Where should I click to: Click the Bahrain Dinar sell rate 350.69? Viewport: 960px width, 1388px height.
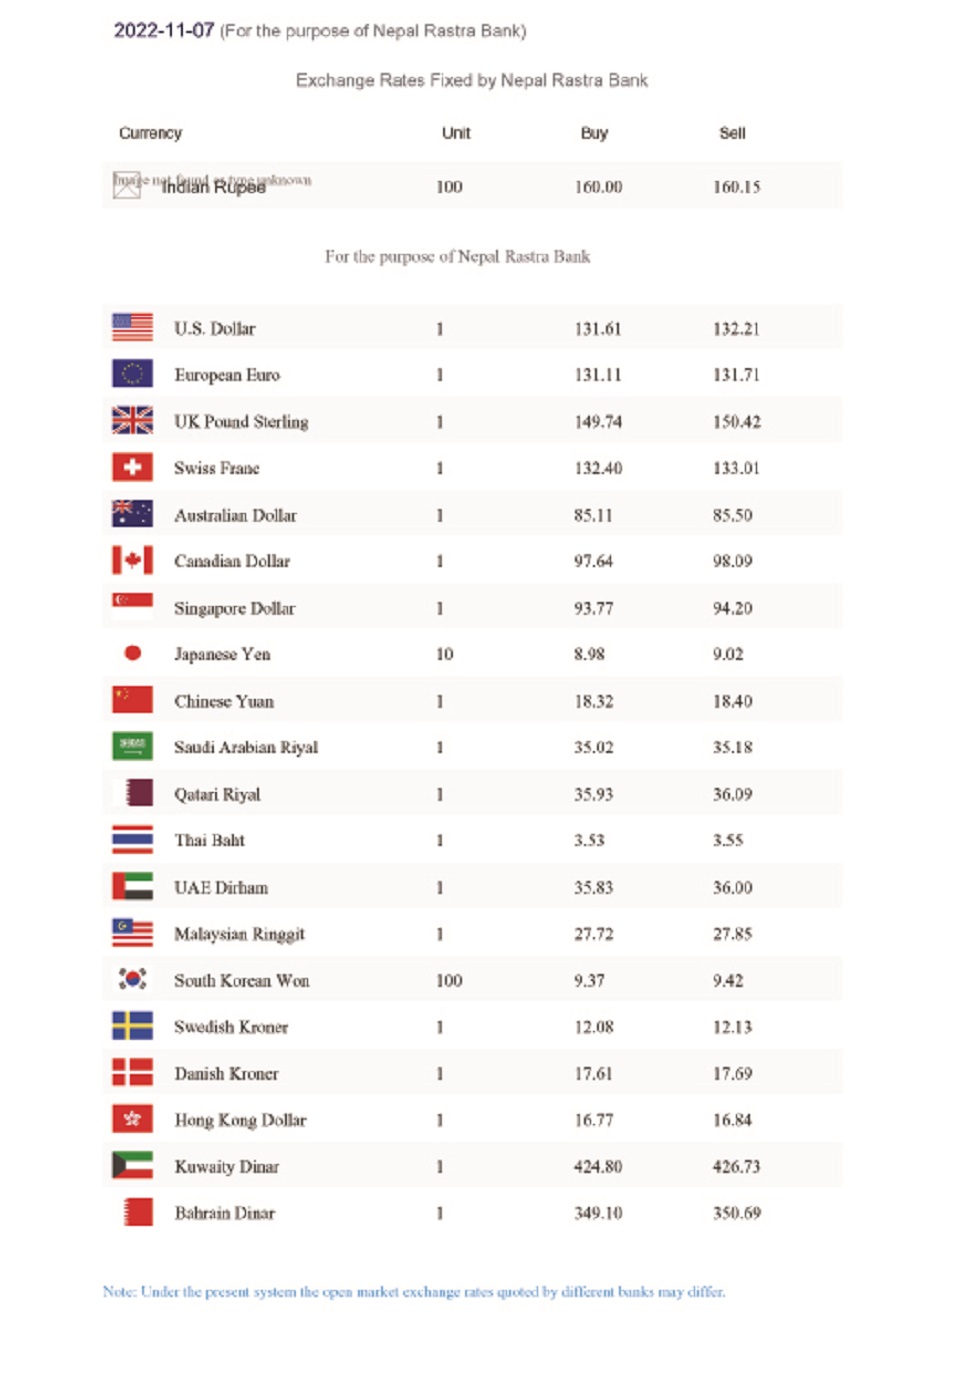(736, 1213)
